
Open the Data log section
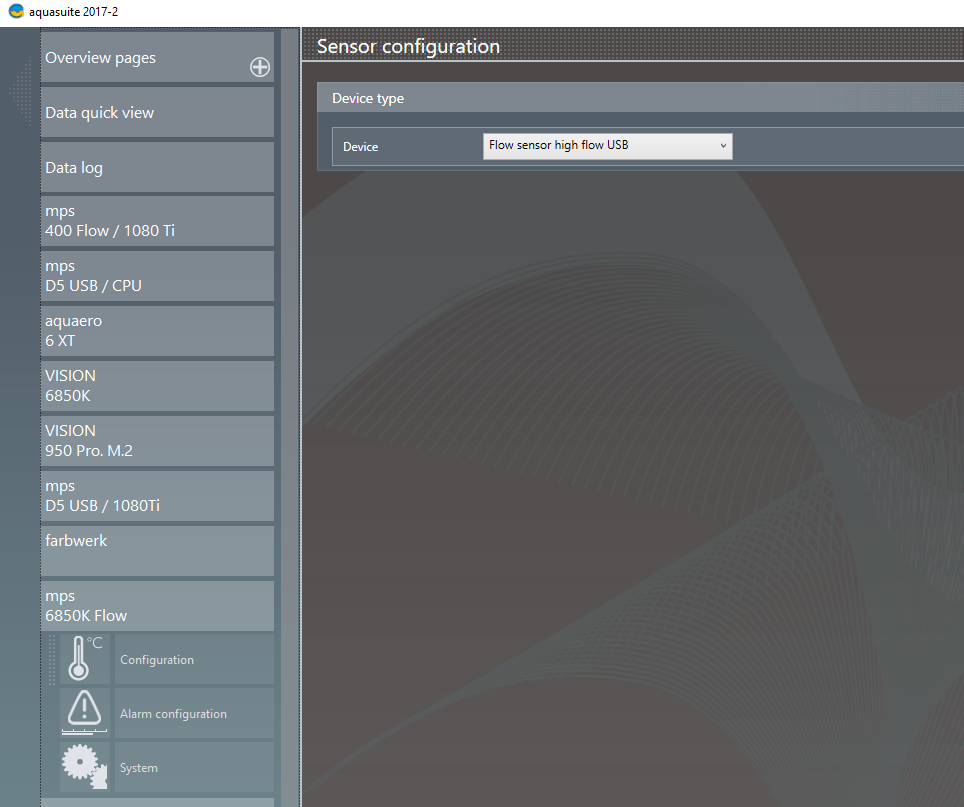click(x=157, y=168)
